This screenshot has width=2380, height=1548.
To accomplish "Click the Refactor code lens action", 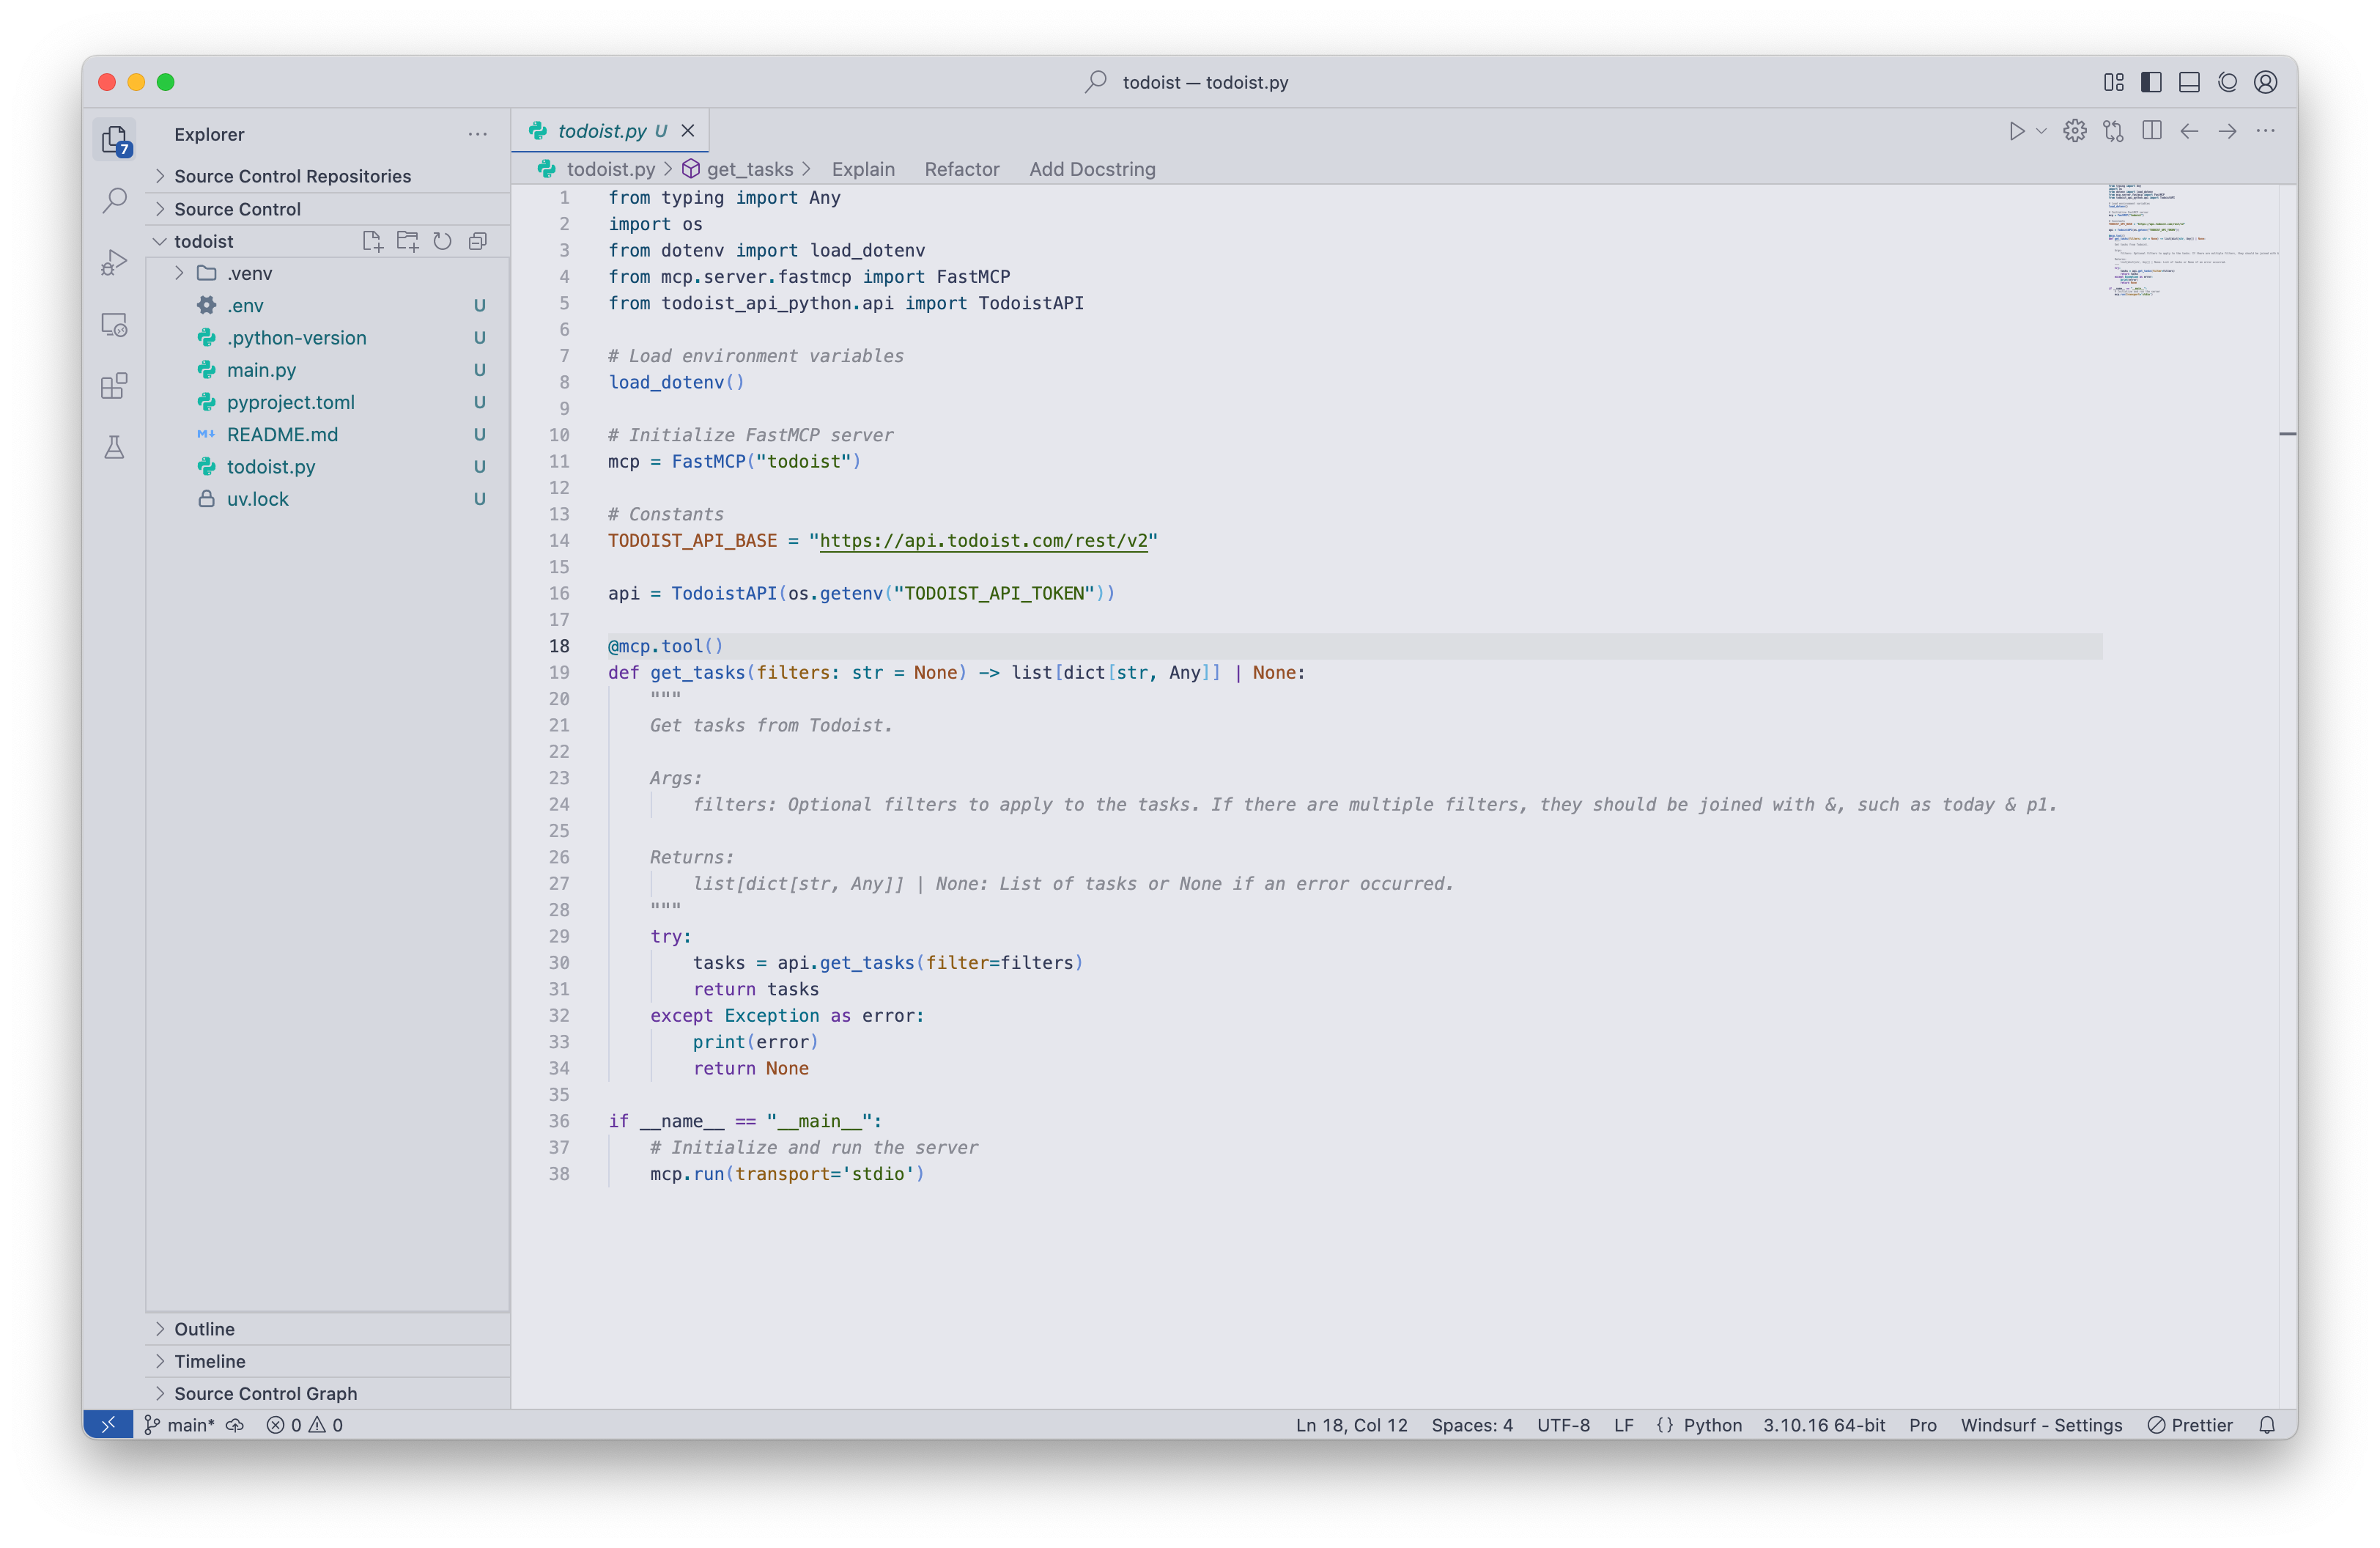I will click(x=961, y=169).
